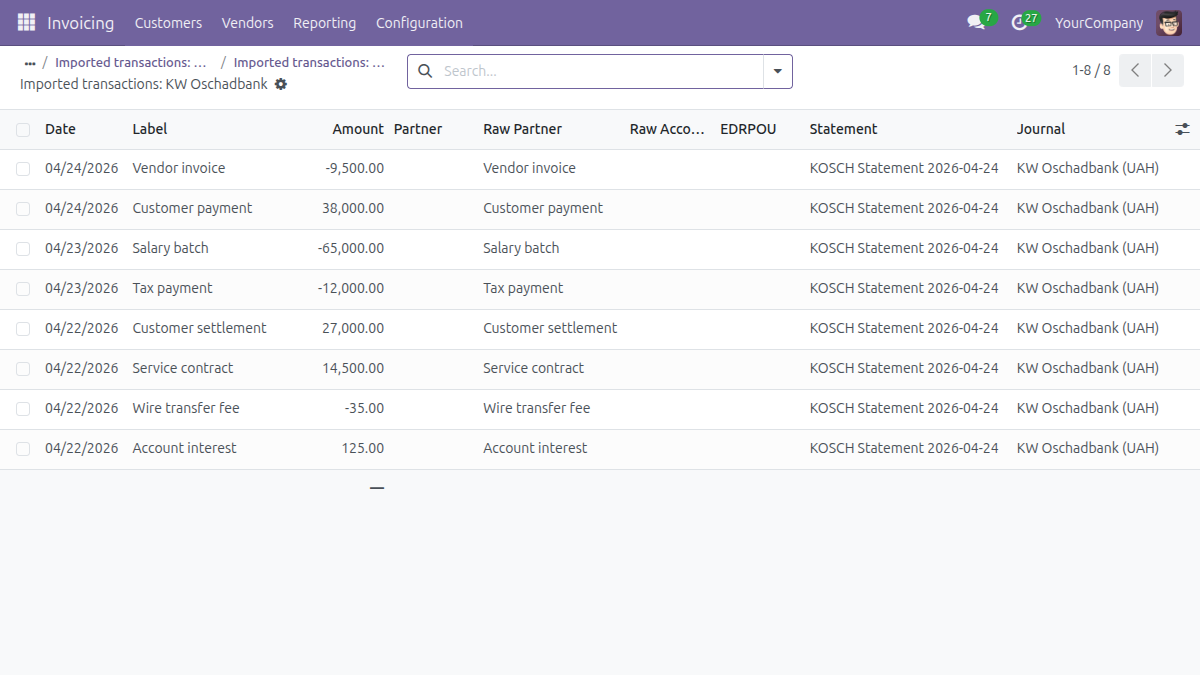Click the Statement cell in Account interest row
Screen dimensions: 1200x675
tap(904, 448)
